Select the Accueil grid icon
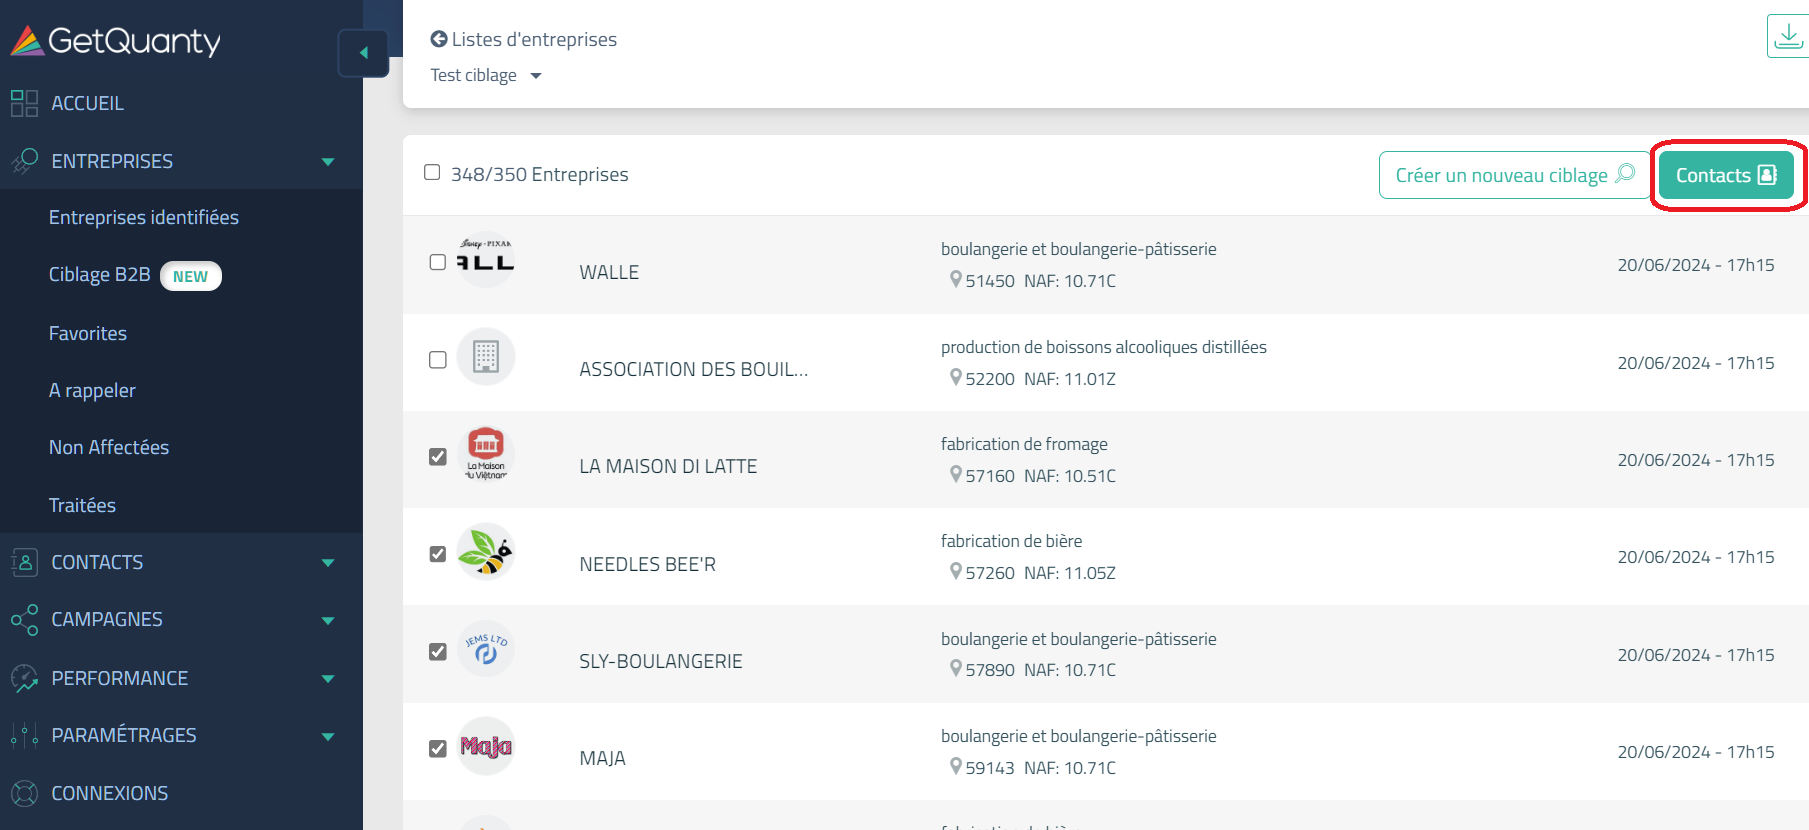This screenshot has width=1809, height=830. click(23, 102)
